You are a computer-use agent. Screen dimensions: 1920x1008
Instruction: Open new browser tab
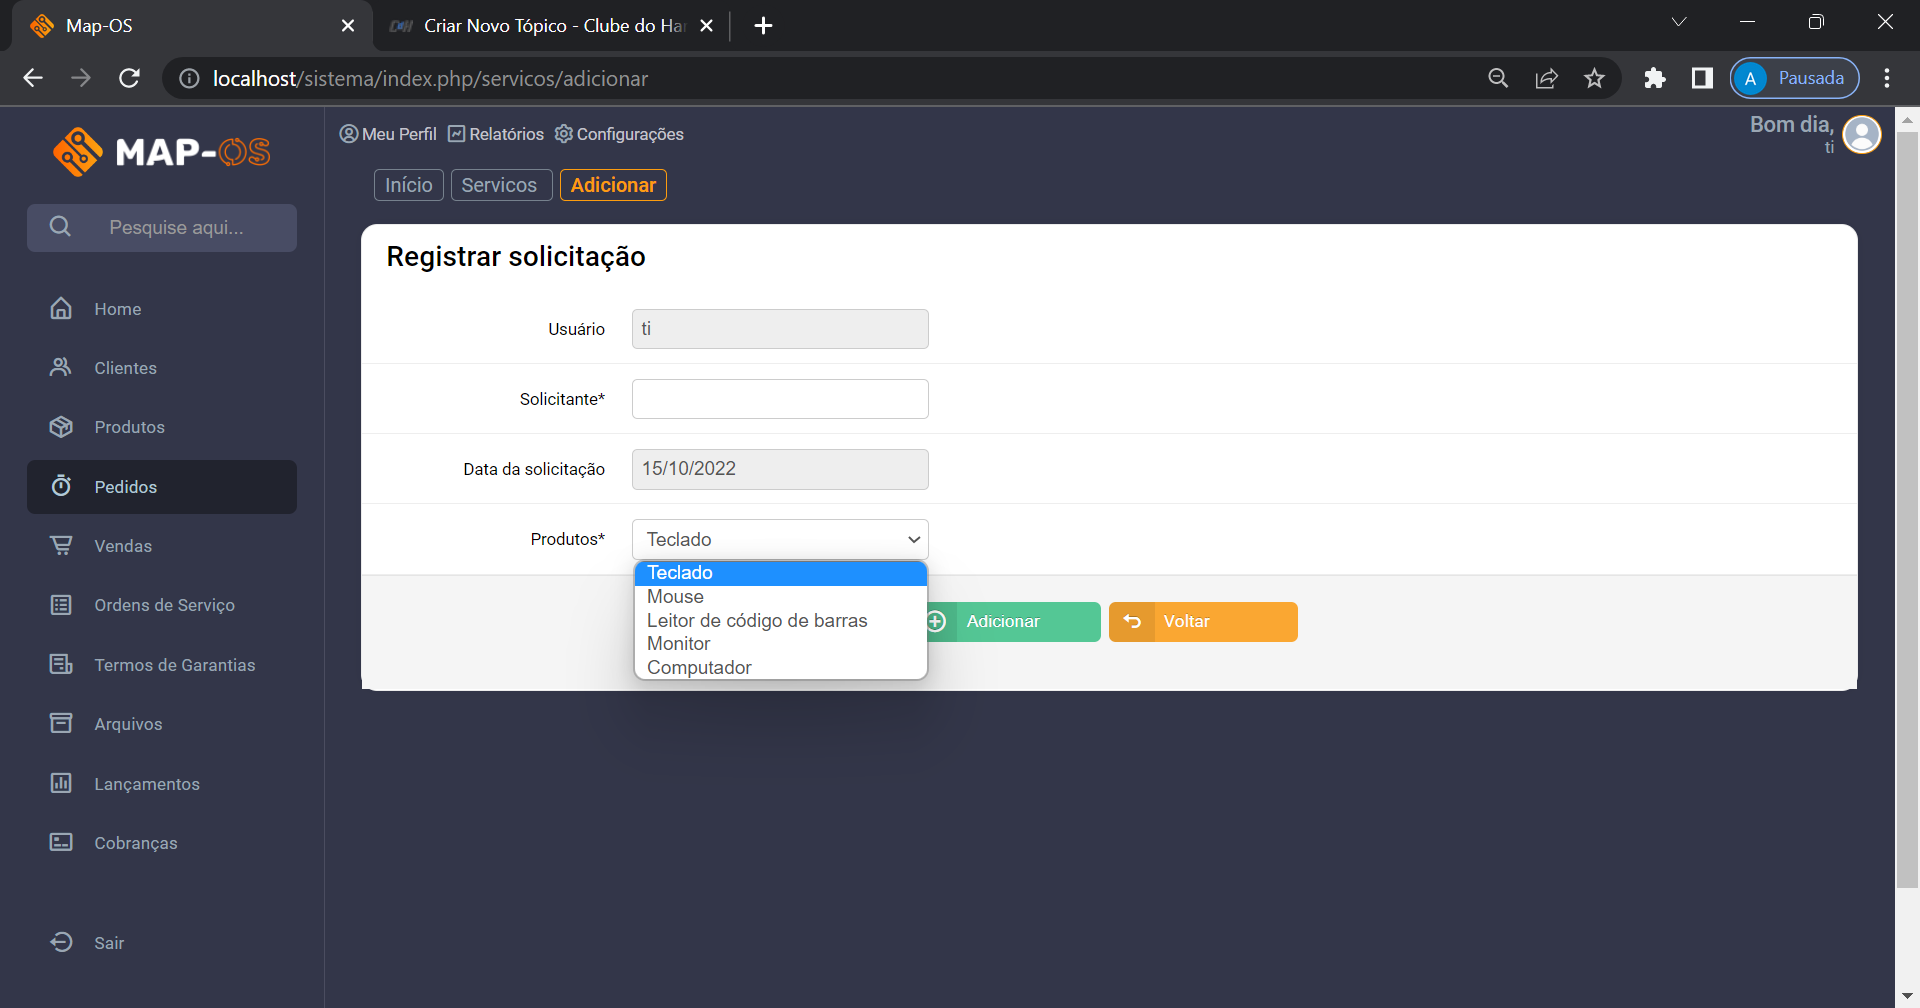point(763,25)
